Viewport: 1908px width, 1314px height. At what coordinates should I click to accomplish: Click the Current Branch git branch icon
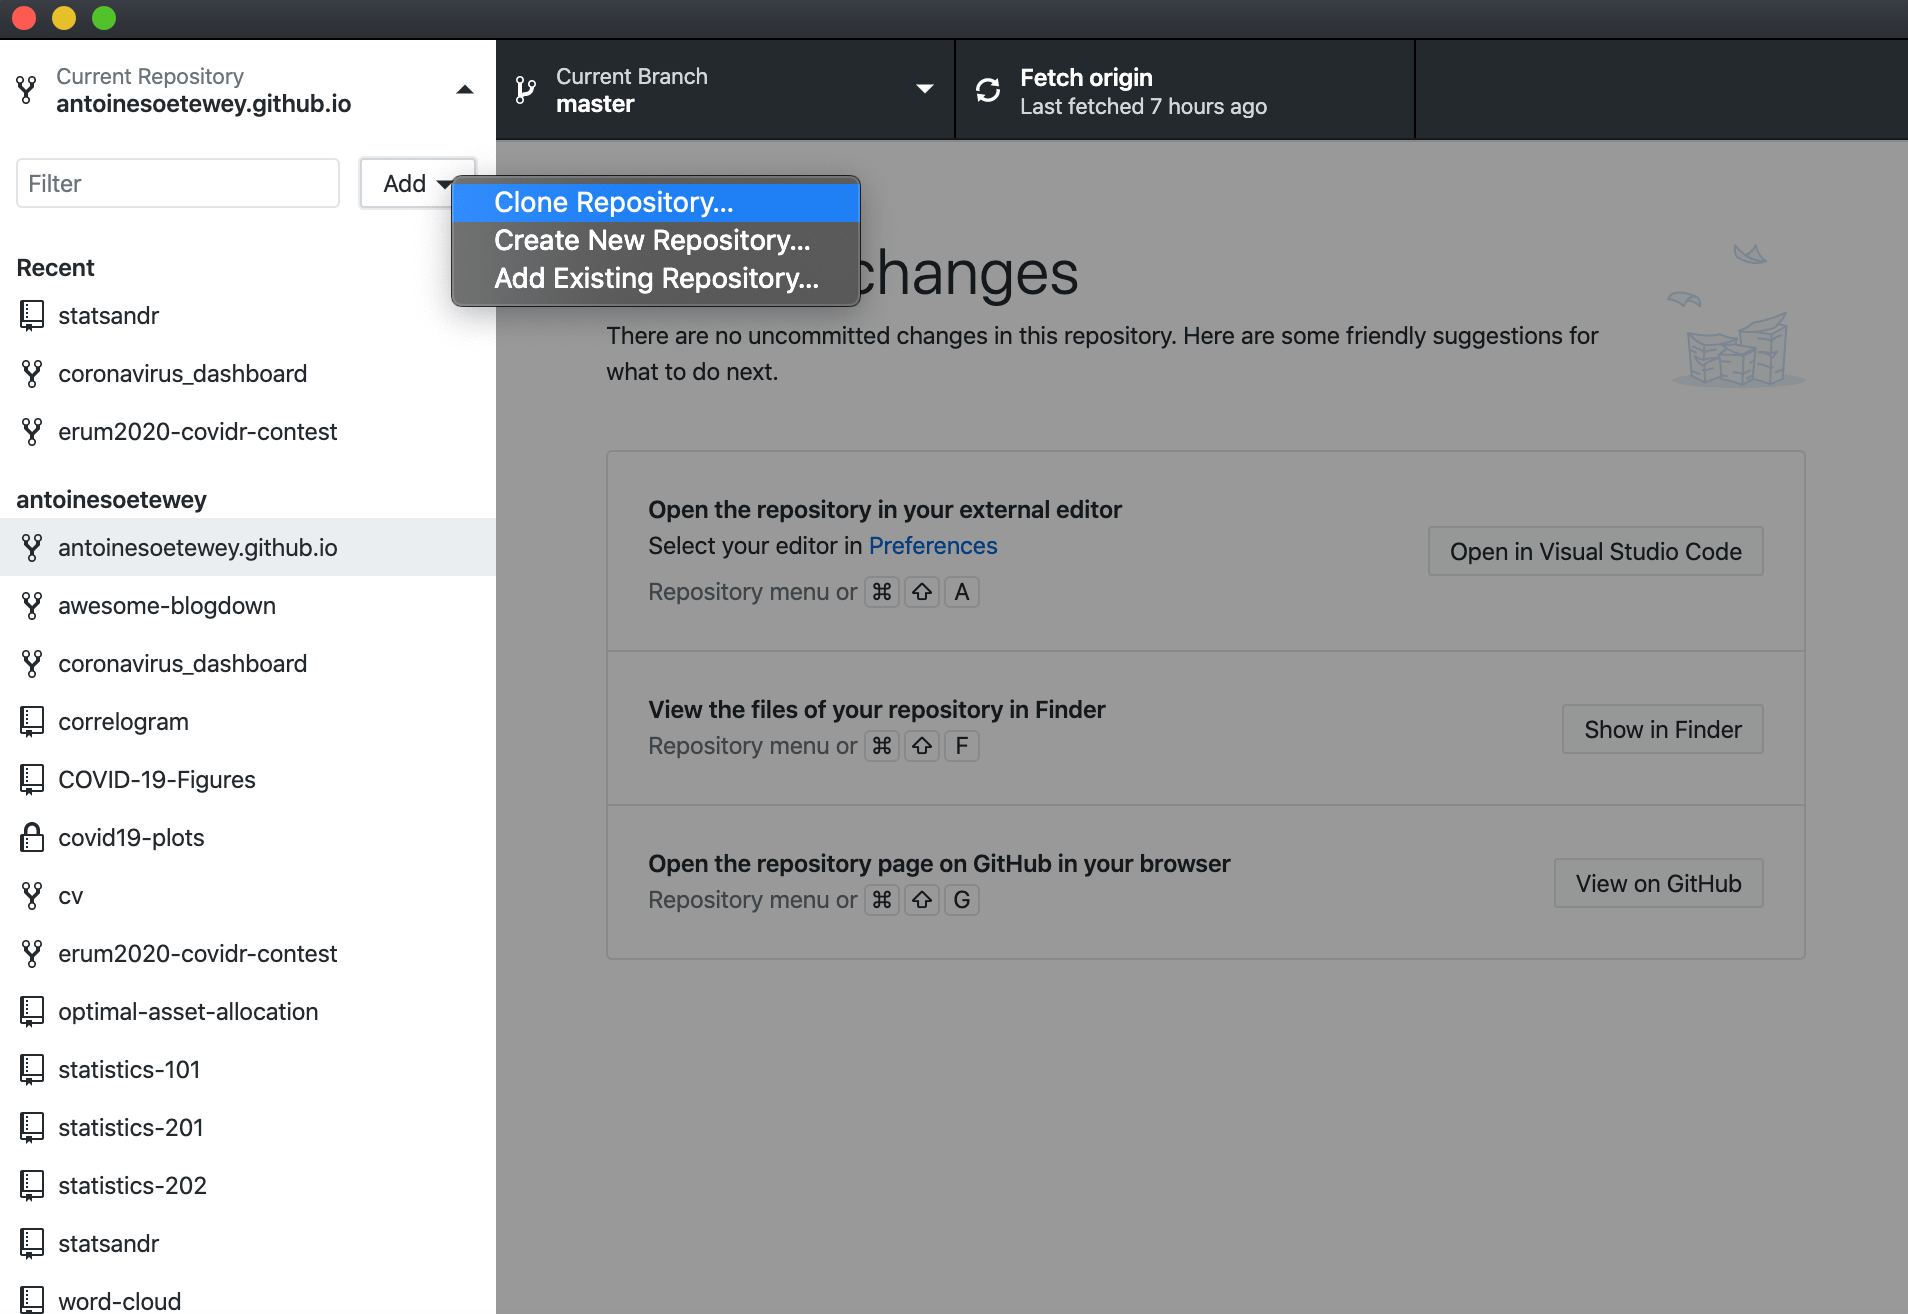point(526,90)
